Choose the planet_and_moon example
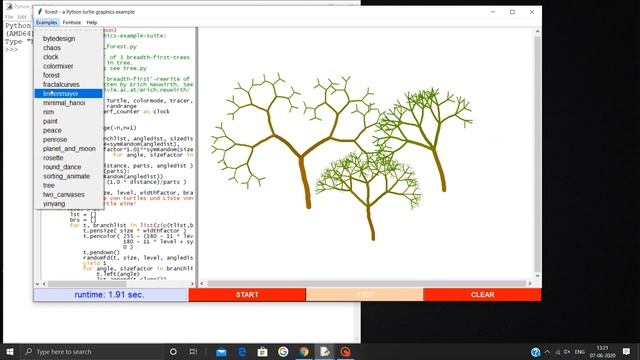Image resolution: width=640 pixels, height=360 pixels. 68,149
